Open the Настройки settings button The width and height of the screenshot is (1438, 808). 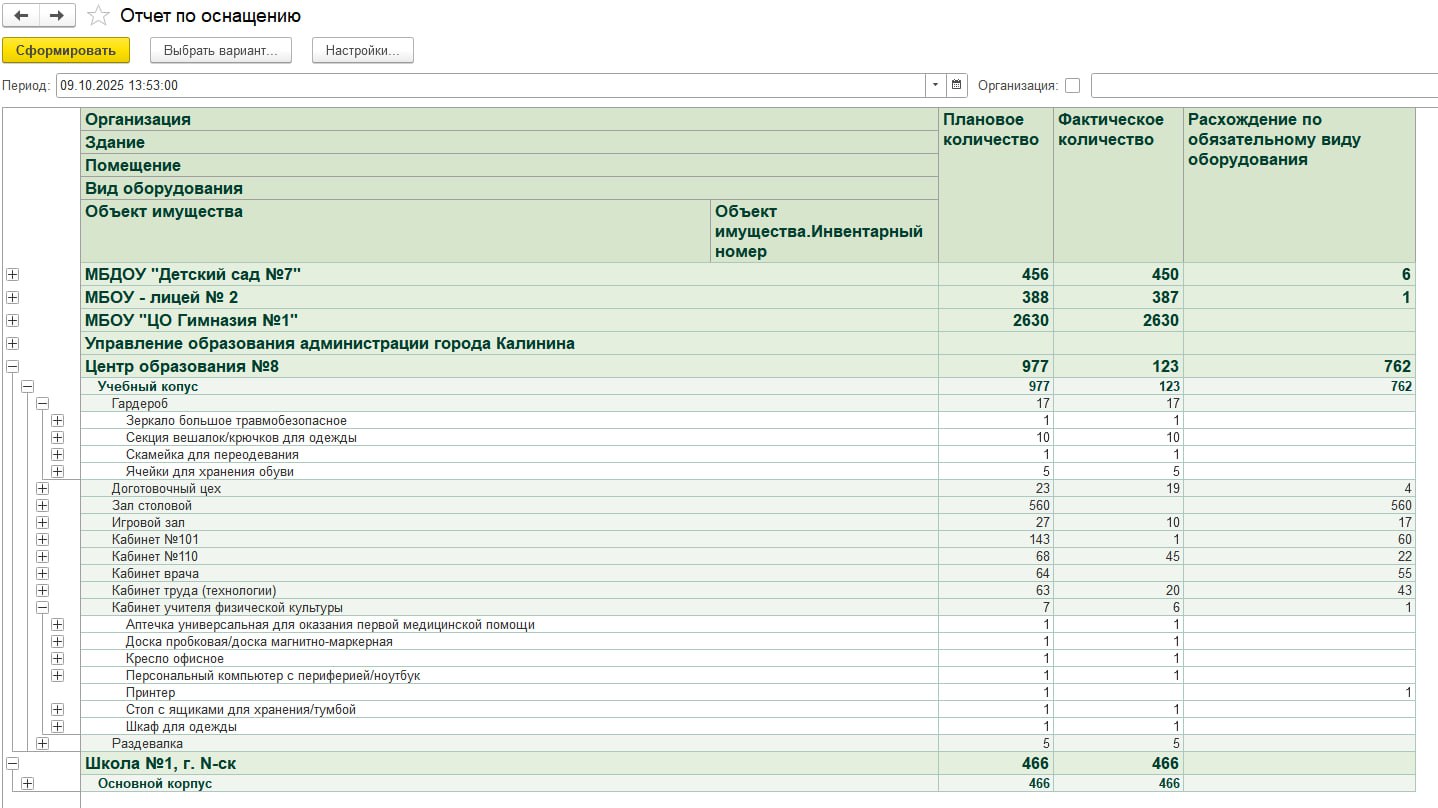click(362, 50)
